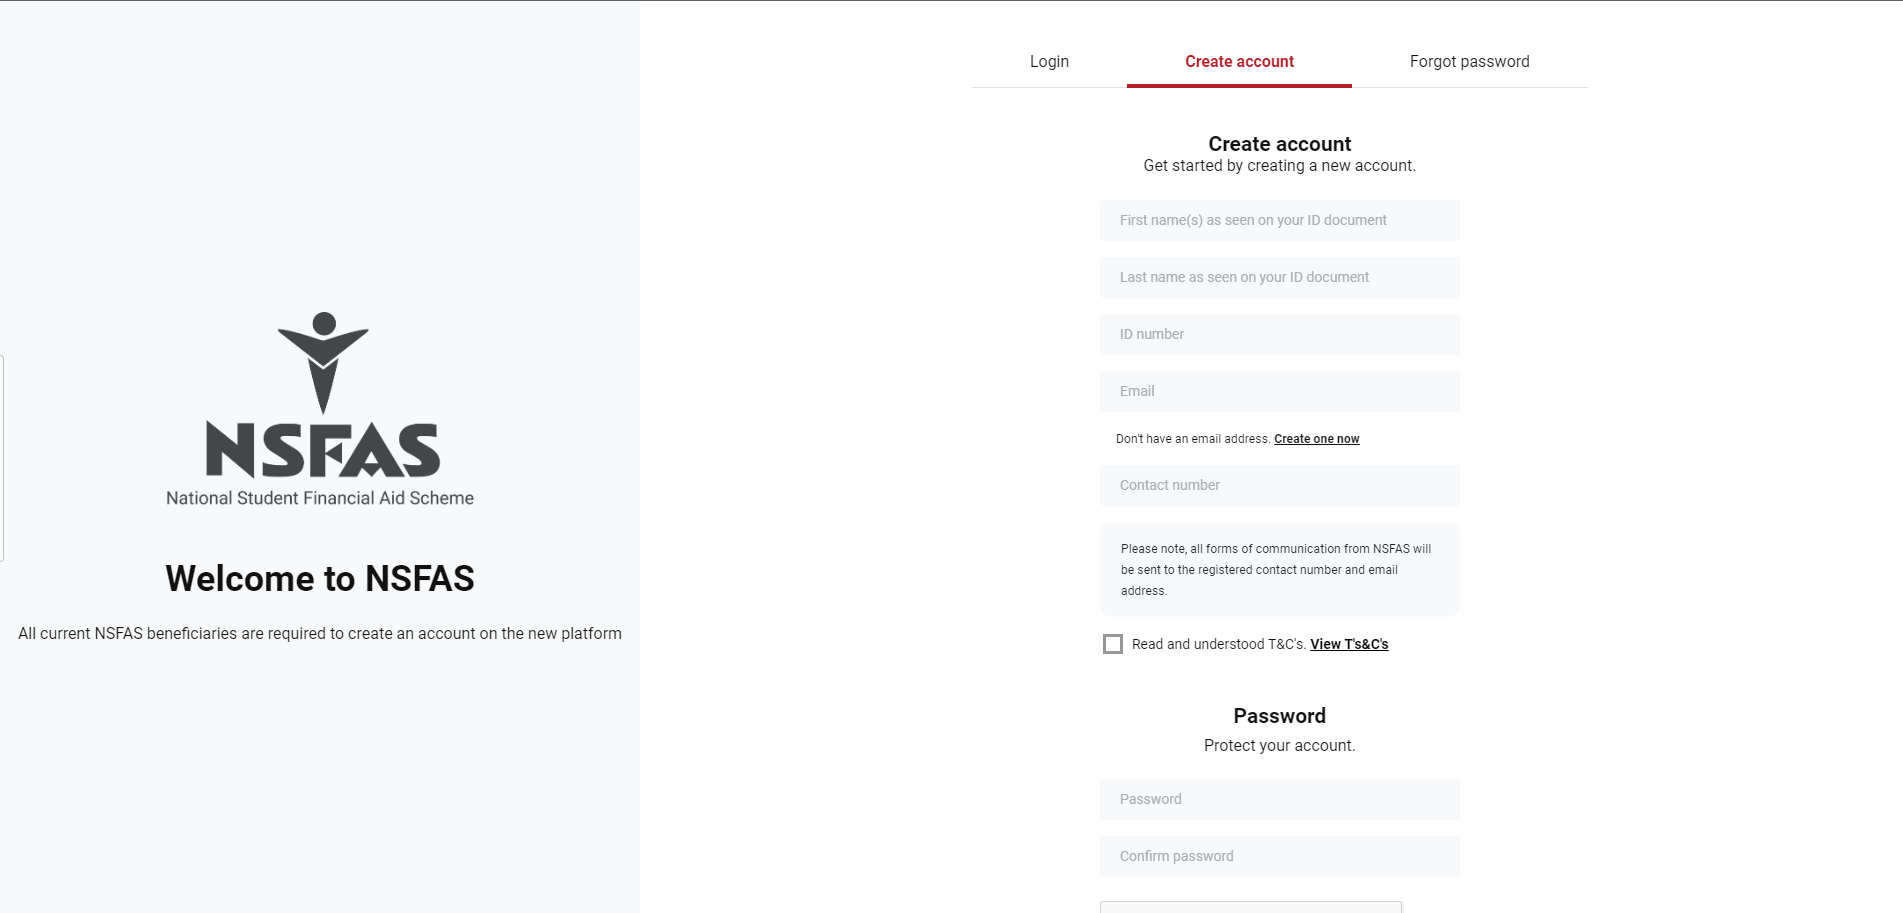
Task: Click the Confirm password field
Action: pos(1279,856)
